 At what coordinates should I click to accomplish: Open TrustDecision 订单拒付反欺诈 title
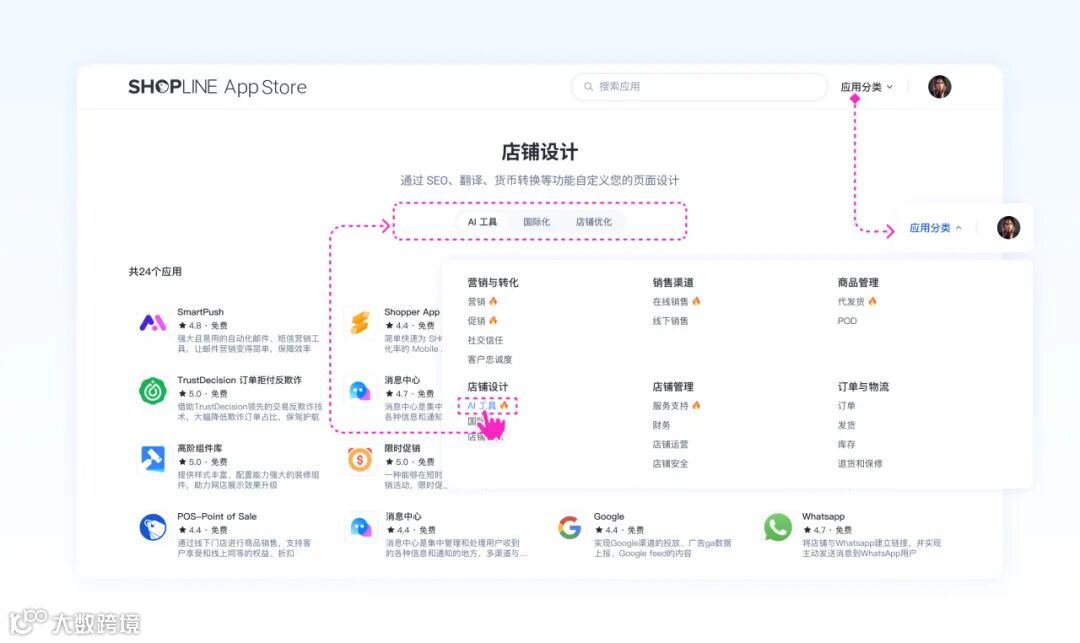[x=239, y=380]
